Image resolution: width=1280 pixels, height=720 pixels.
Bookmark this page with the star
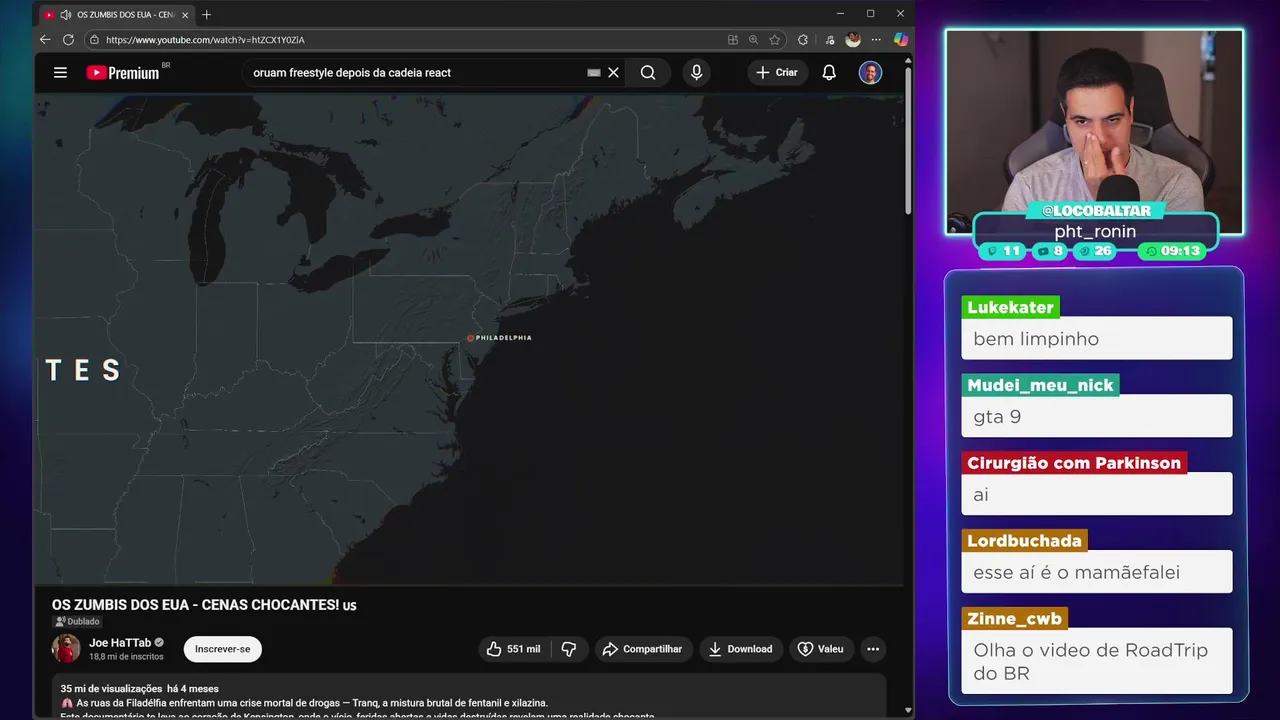click(x=775, y=40)
